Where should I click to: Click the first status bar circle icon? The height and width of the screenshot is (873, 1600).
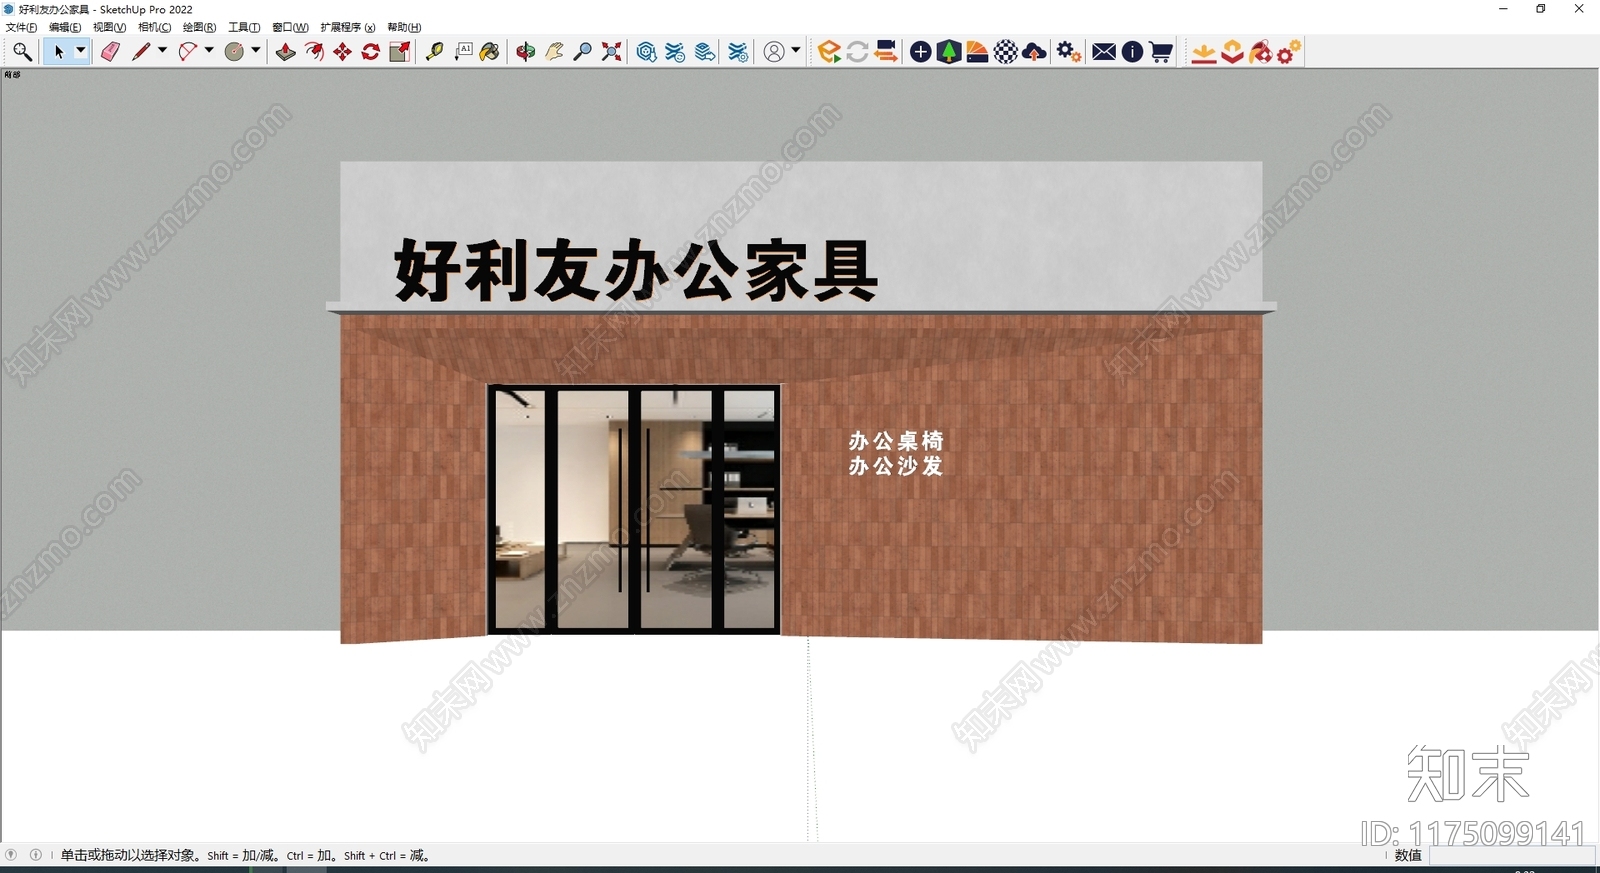(x=11, y=855)
